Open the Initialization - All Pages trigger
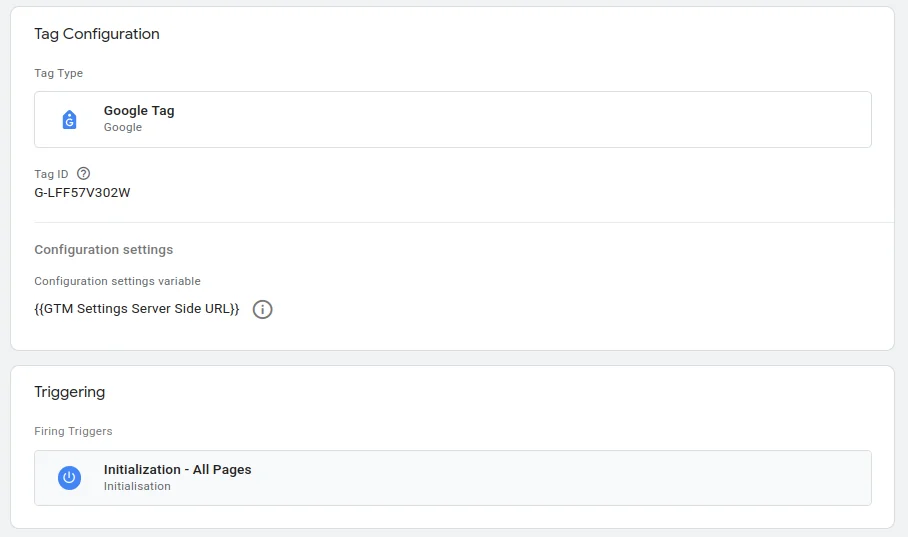 pos(177,470)
